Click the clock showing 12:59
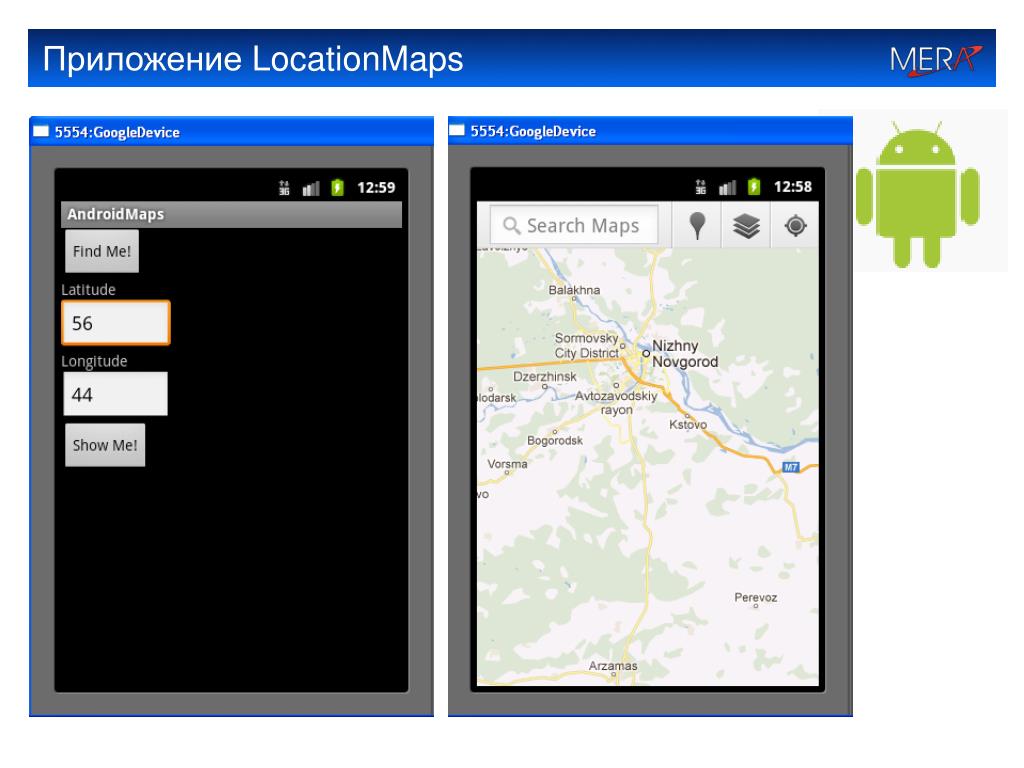The image size is (1024, 768). [x=376, y=188]
